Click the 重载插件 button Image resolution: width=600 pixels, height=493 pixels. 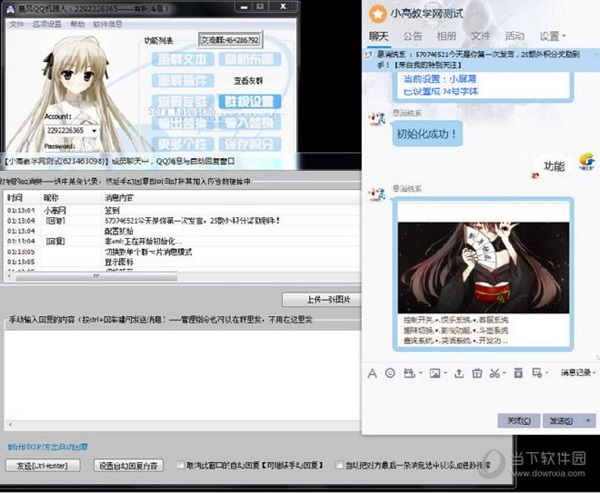click(x=183, y=80)
